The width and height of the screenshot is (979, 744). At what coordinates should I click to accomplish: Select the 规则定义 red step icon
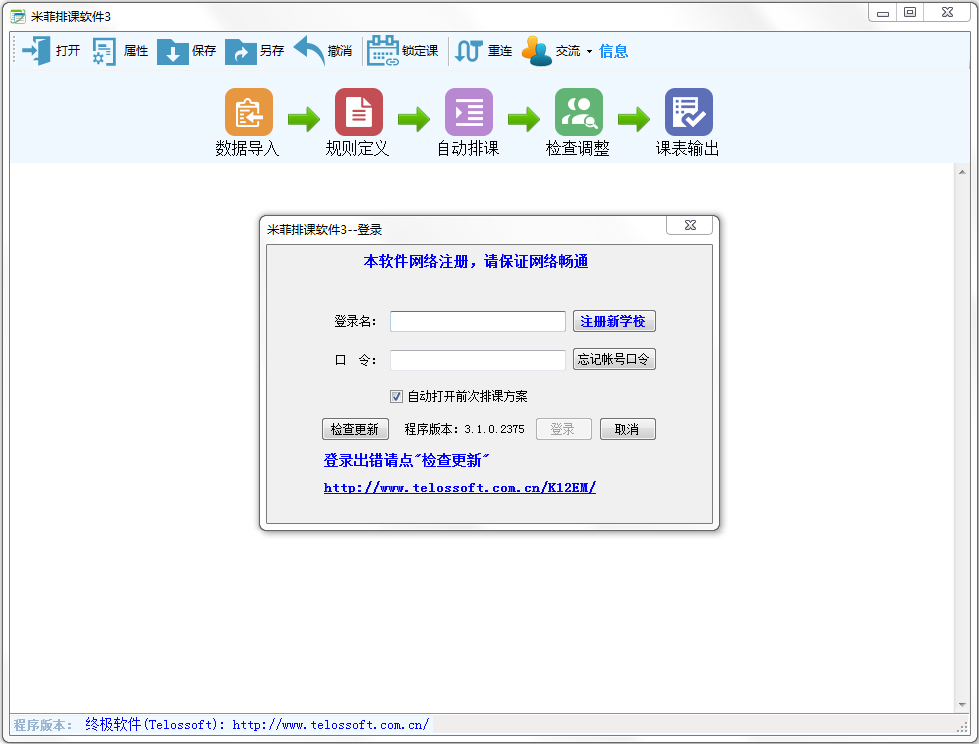[358, 112]
